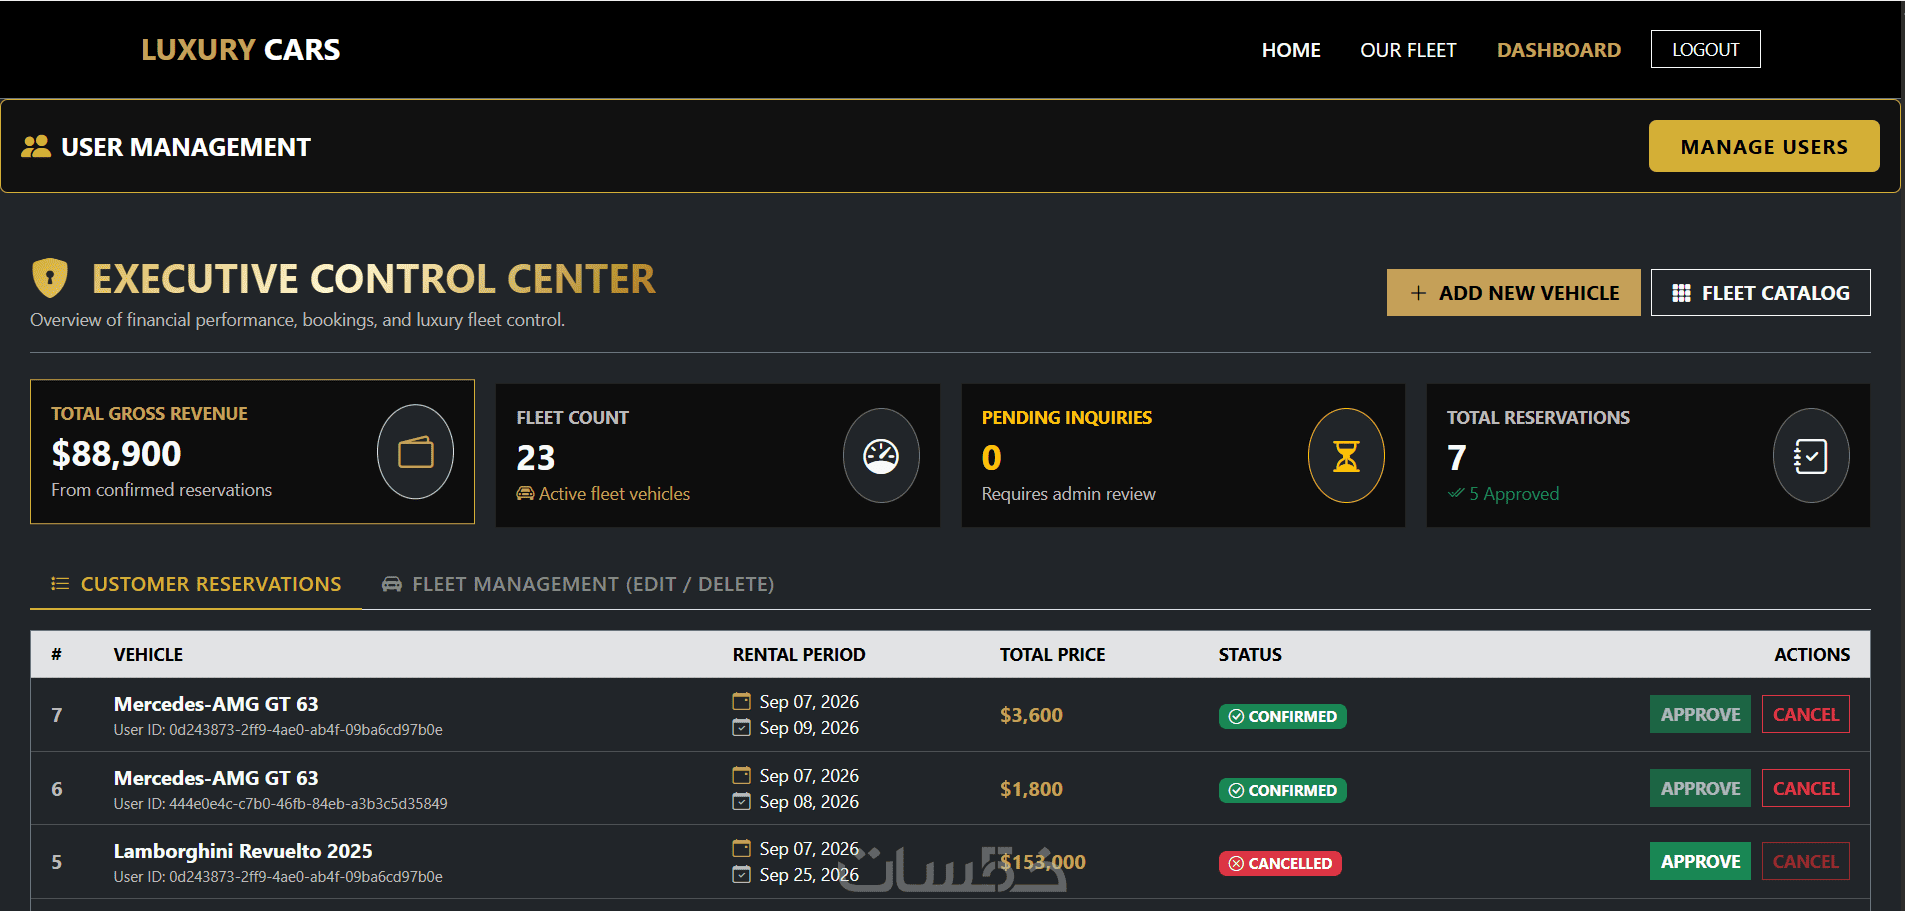Click the Luxury Cars logo
The image size is (1905, 911).
click(x=241, y=50)
